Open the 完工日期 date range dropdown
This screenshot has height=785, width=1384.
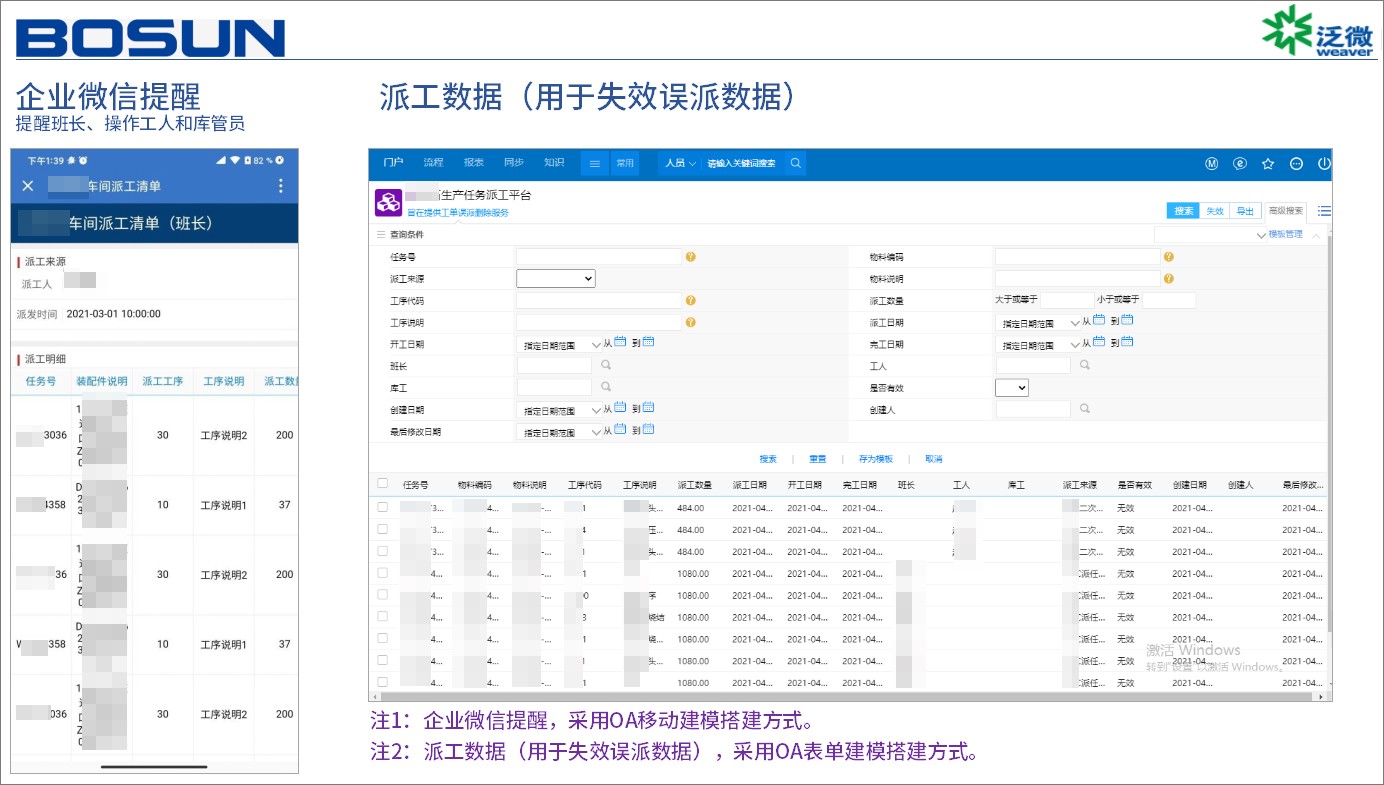click(x=1040, y=344)
